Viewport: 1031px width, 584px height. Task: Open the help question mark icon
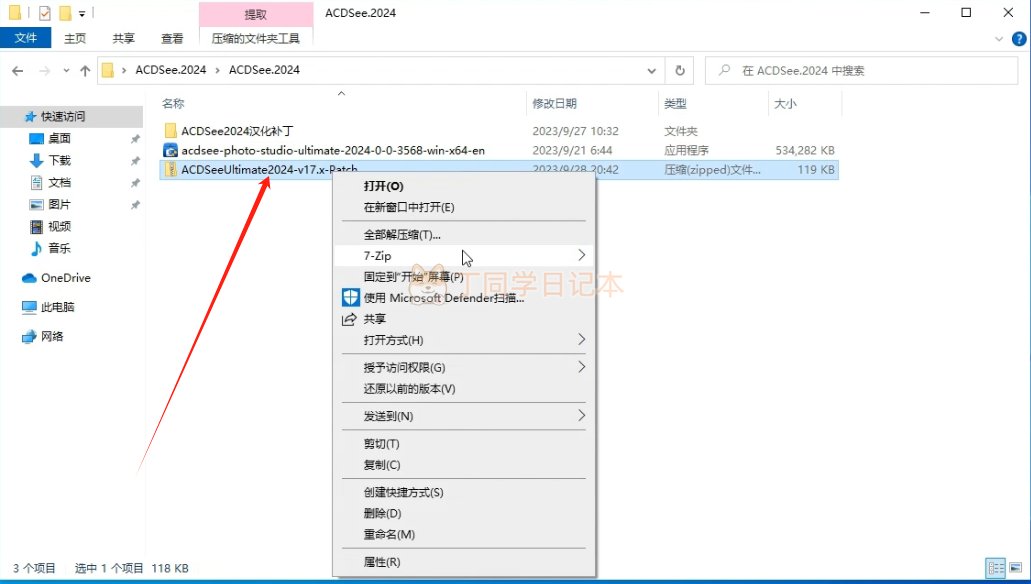pos(1019,39)
